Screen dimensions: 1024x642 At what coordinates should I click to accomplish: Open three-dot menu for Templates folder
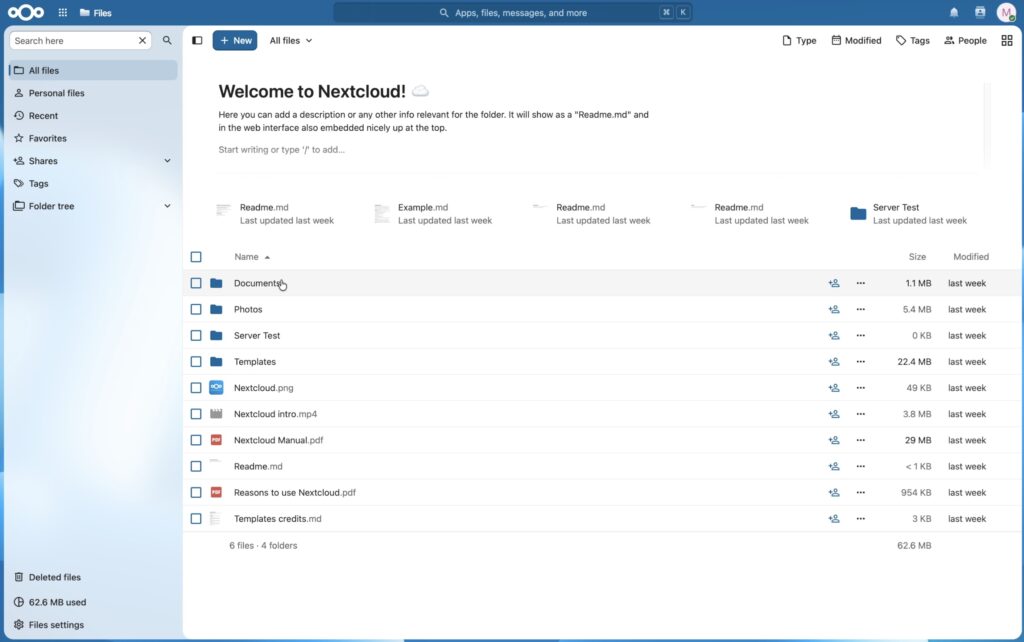(861, 362)
